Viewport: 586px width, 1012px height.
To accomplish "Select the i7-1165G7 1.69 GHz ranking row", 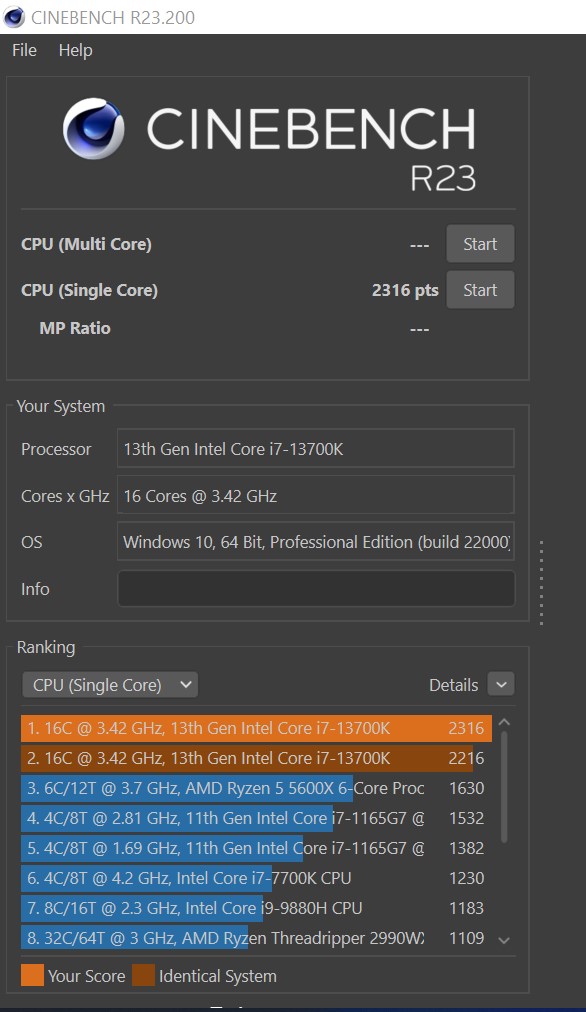I will 256,848.
